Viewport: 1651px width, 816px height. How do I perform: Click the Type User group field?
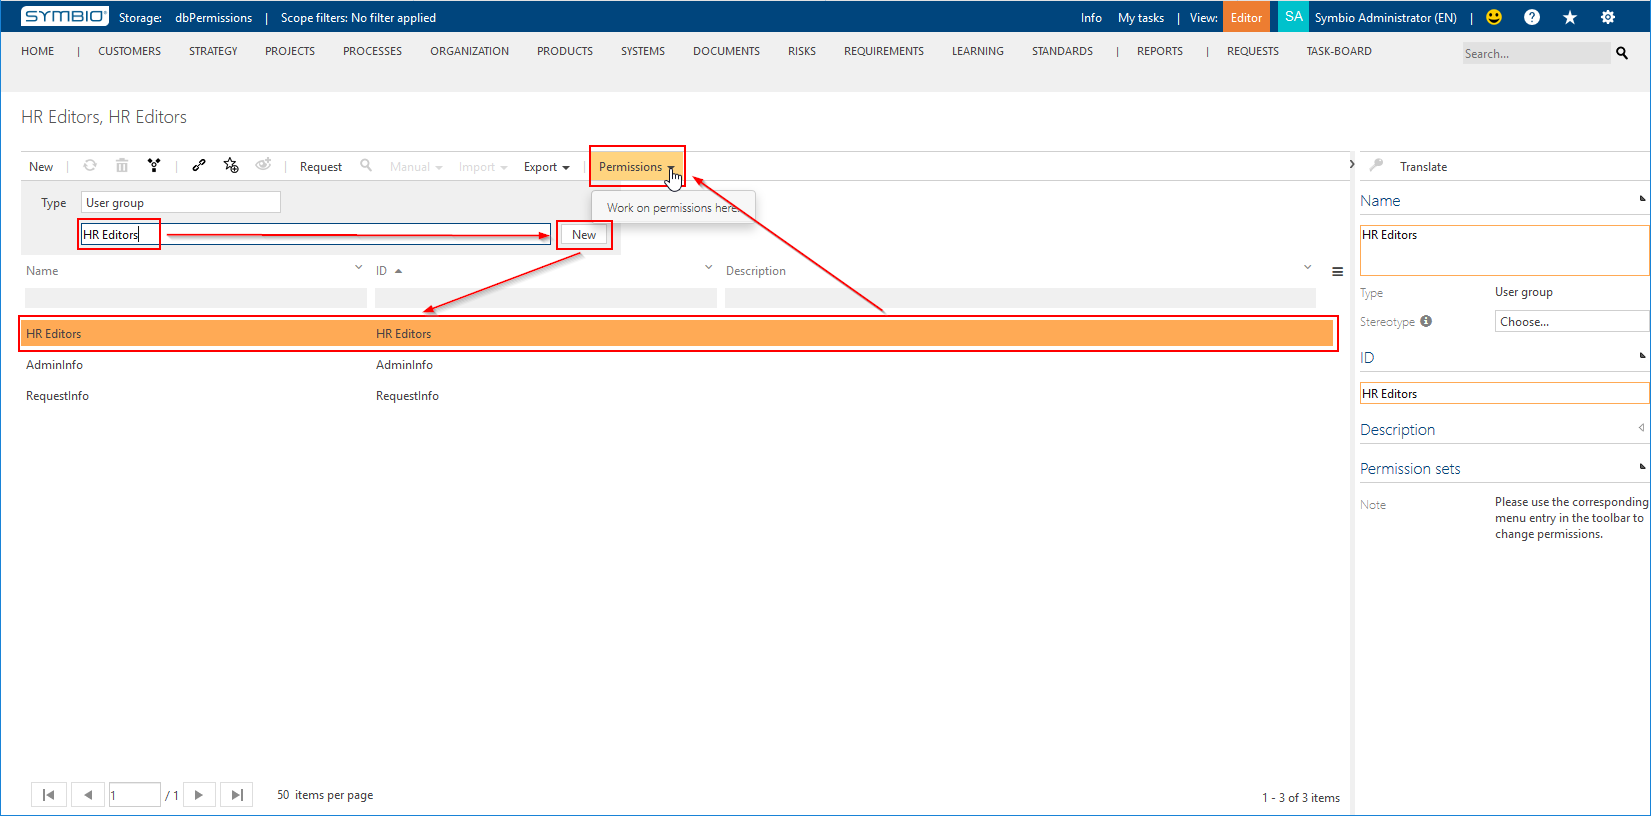coord(181,202)
